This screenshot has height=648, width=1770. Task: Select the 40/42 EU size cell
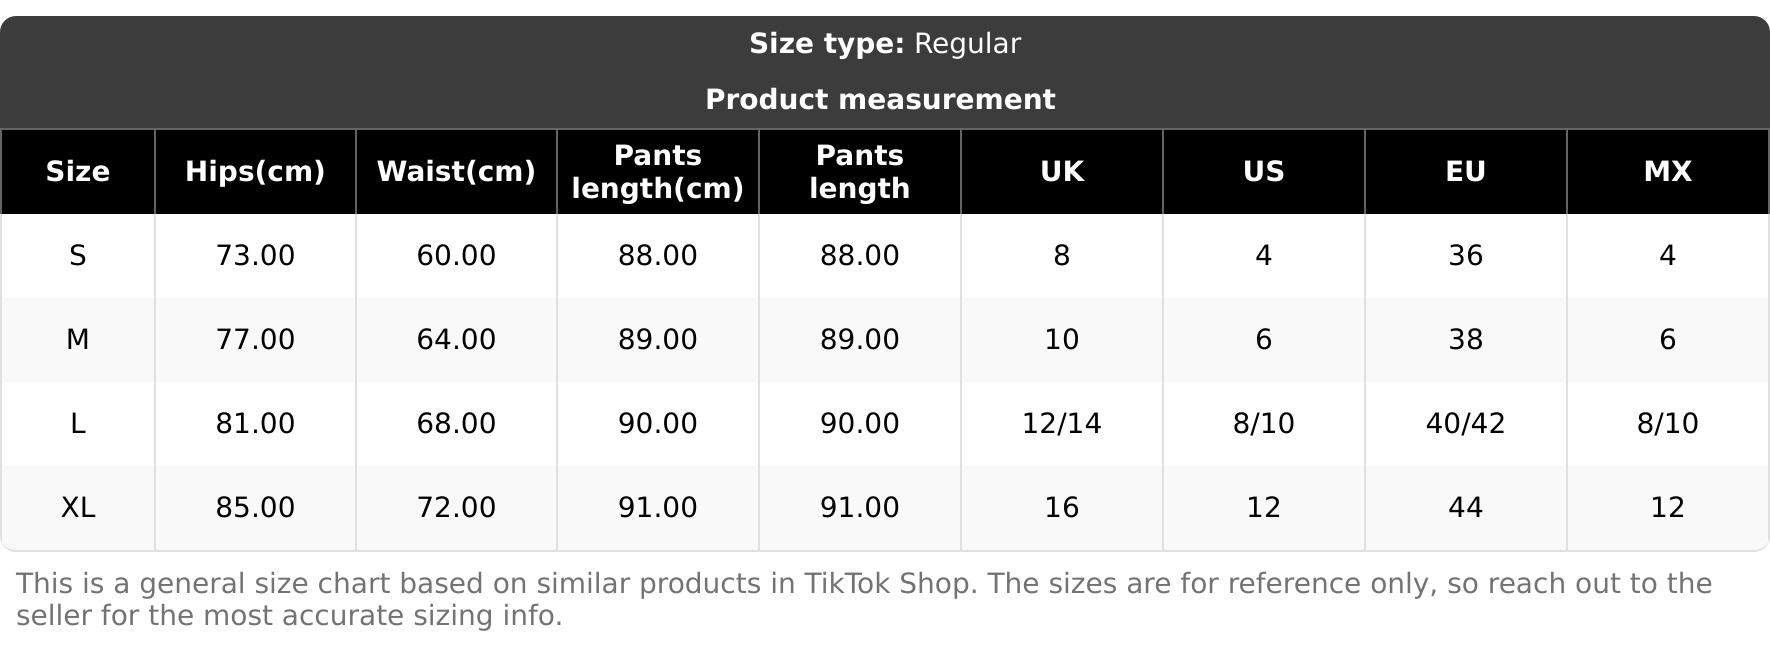point(1465,424)
